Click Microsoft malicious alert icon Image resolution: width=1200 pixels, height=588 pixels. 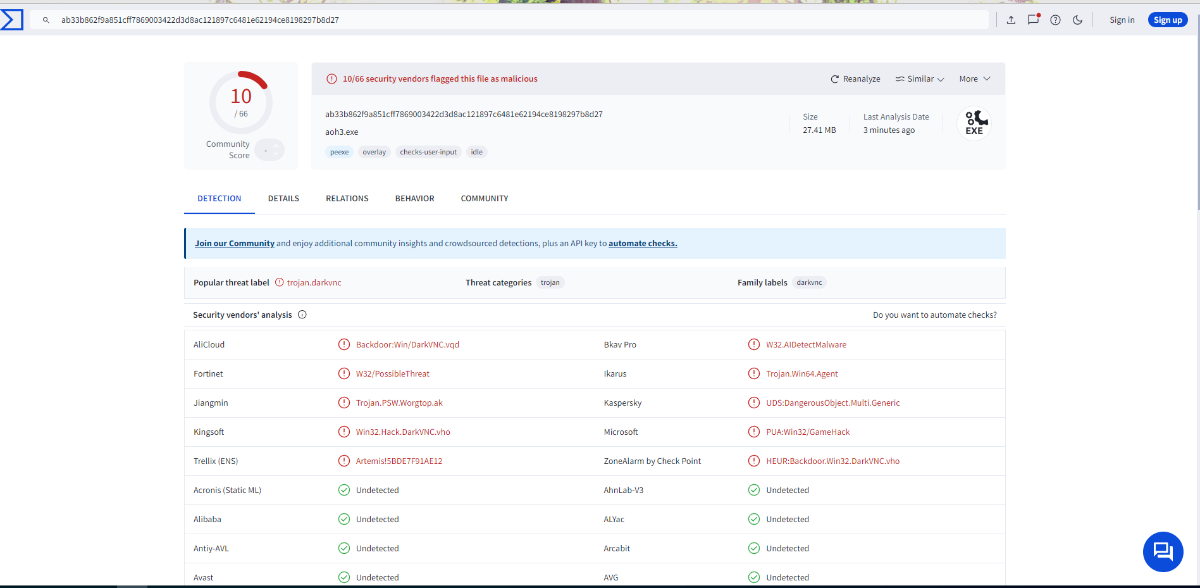coord(754,432)
